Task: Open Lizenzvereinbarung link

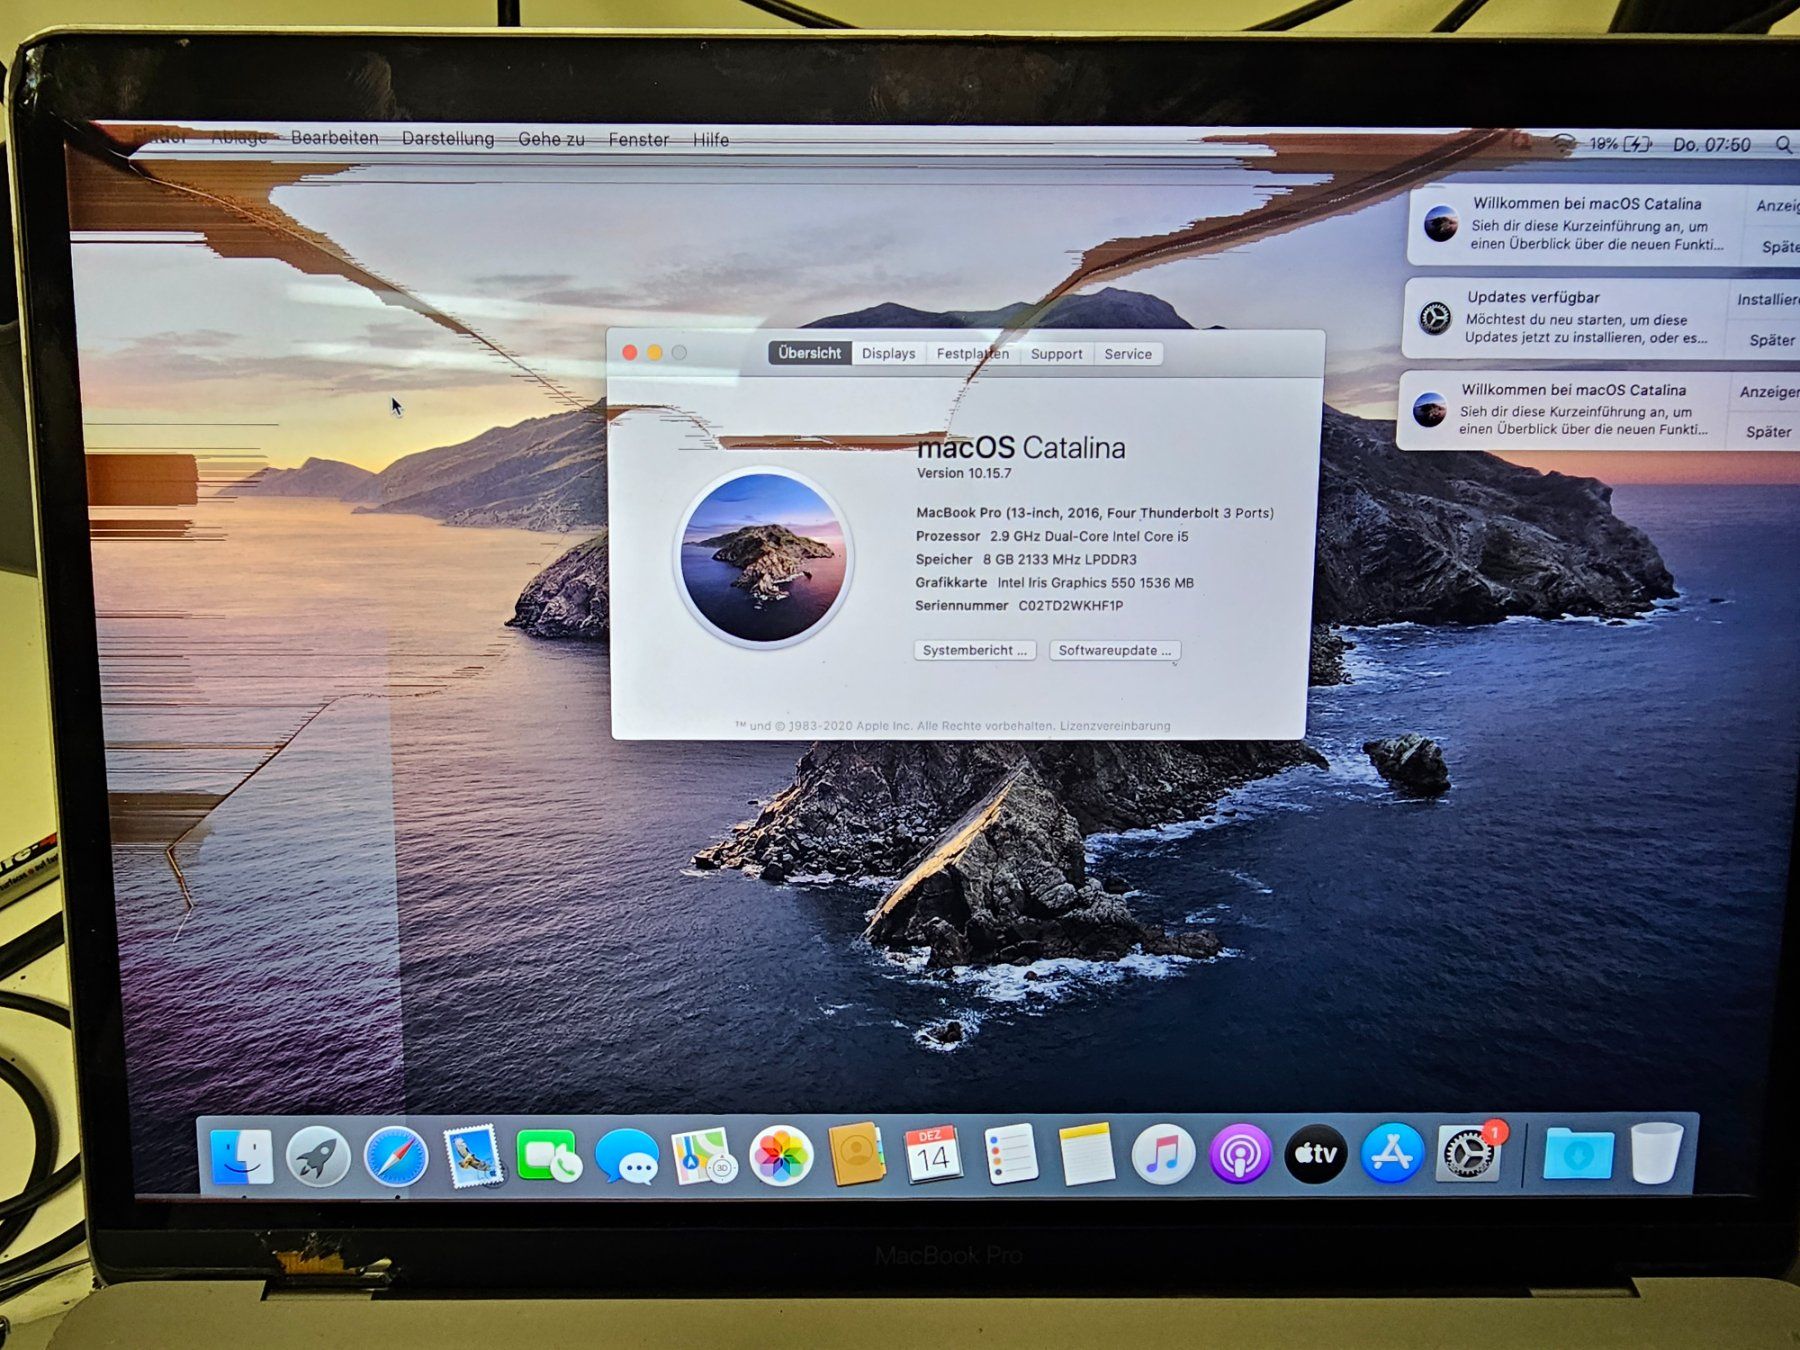Action: [x=1115, y=726]
